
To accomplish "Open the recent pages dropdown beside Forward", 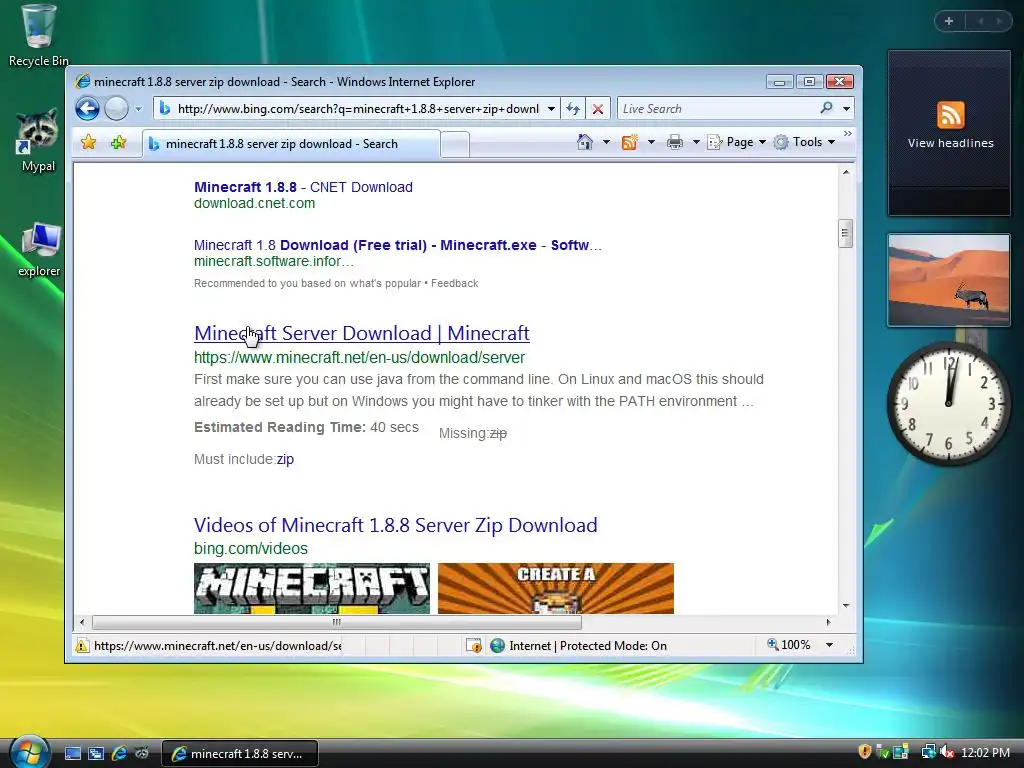I will [138, 109].
